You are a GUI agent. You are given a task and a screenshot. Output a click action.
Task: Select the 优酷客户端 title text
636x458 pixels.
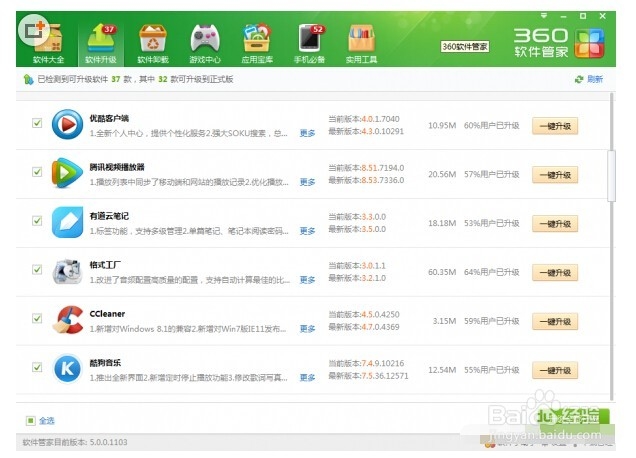[x=109, y=118]
